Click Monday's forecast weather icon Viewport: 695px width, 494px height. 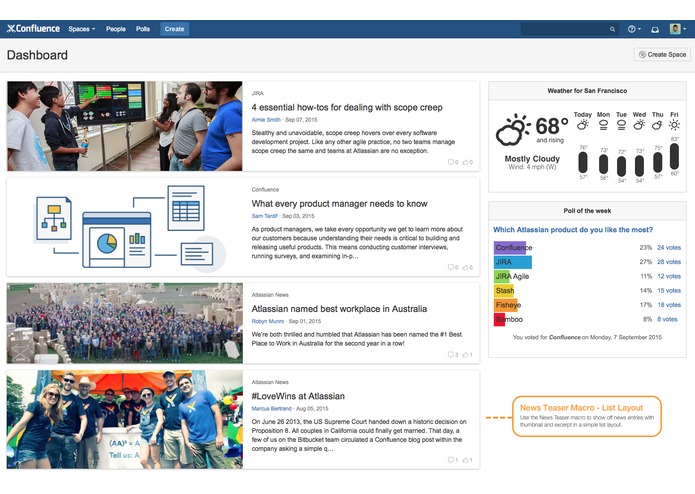click(603, 125)
